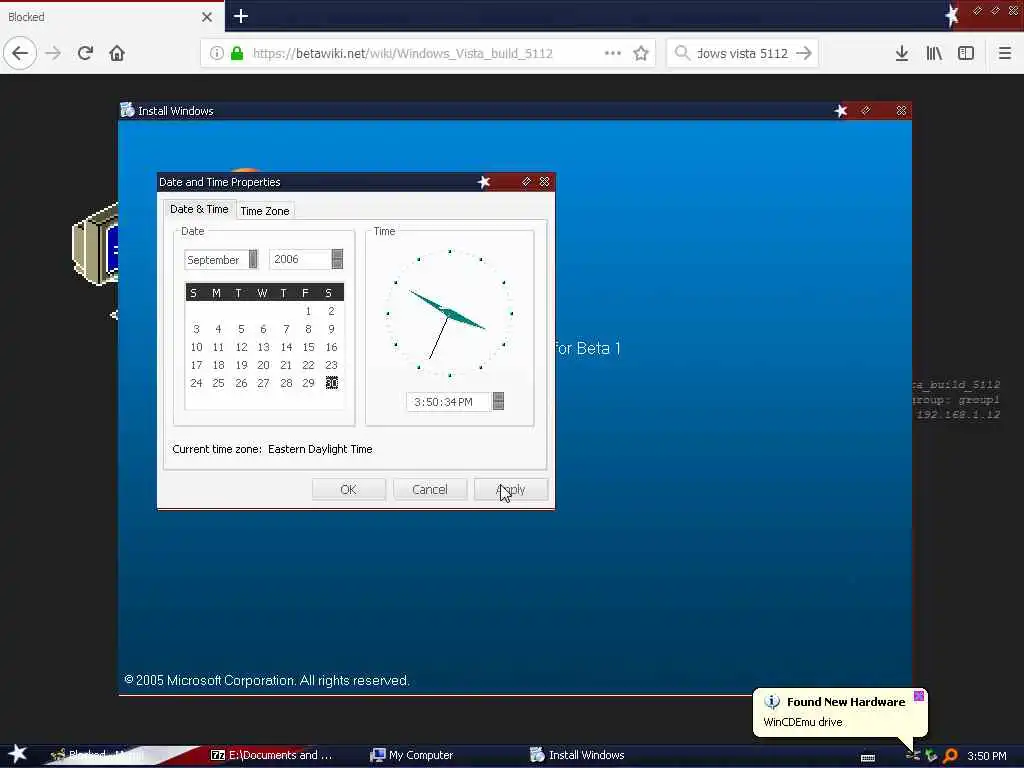
Task: Adjust the 2006 year spinner
Action: tap(337, 259)
